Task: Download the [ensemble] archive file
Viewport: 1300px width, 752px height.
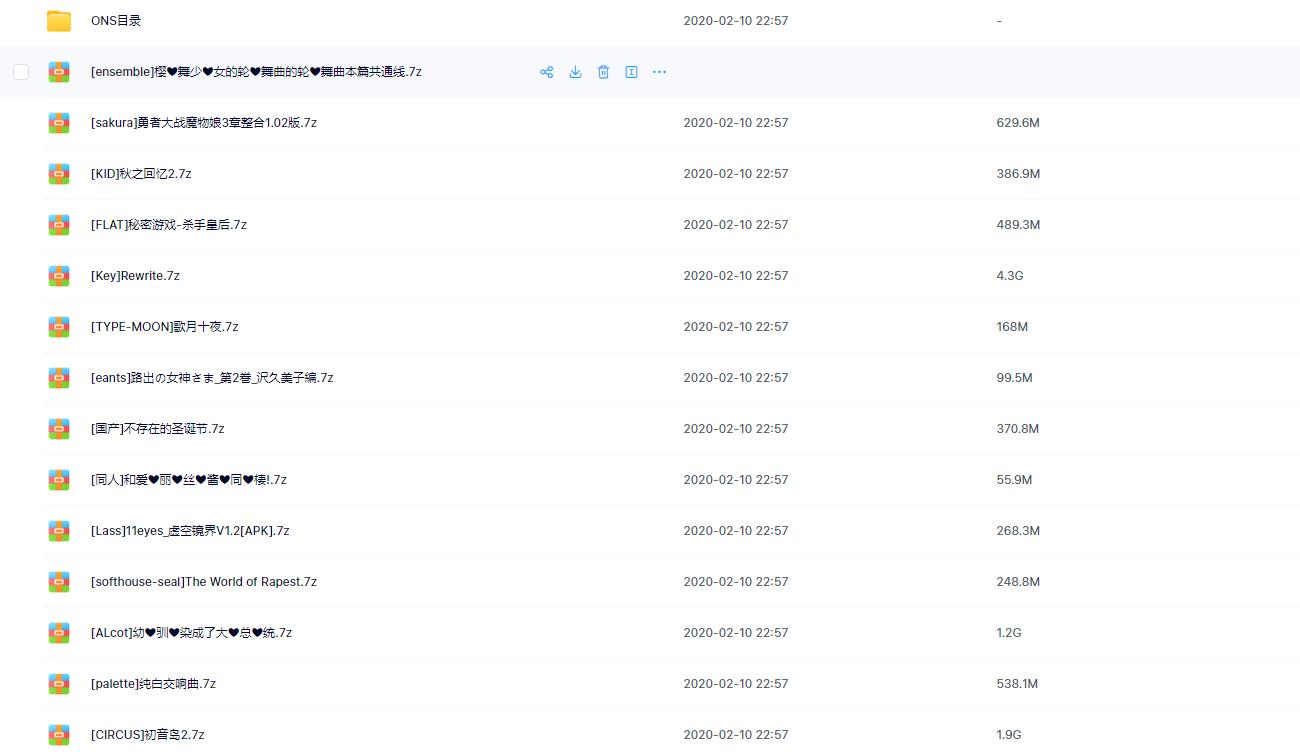Action: (x=575, y=72)
